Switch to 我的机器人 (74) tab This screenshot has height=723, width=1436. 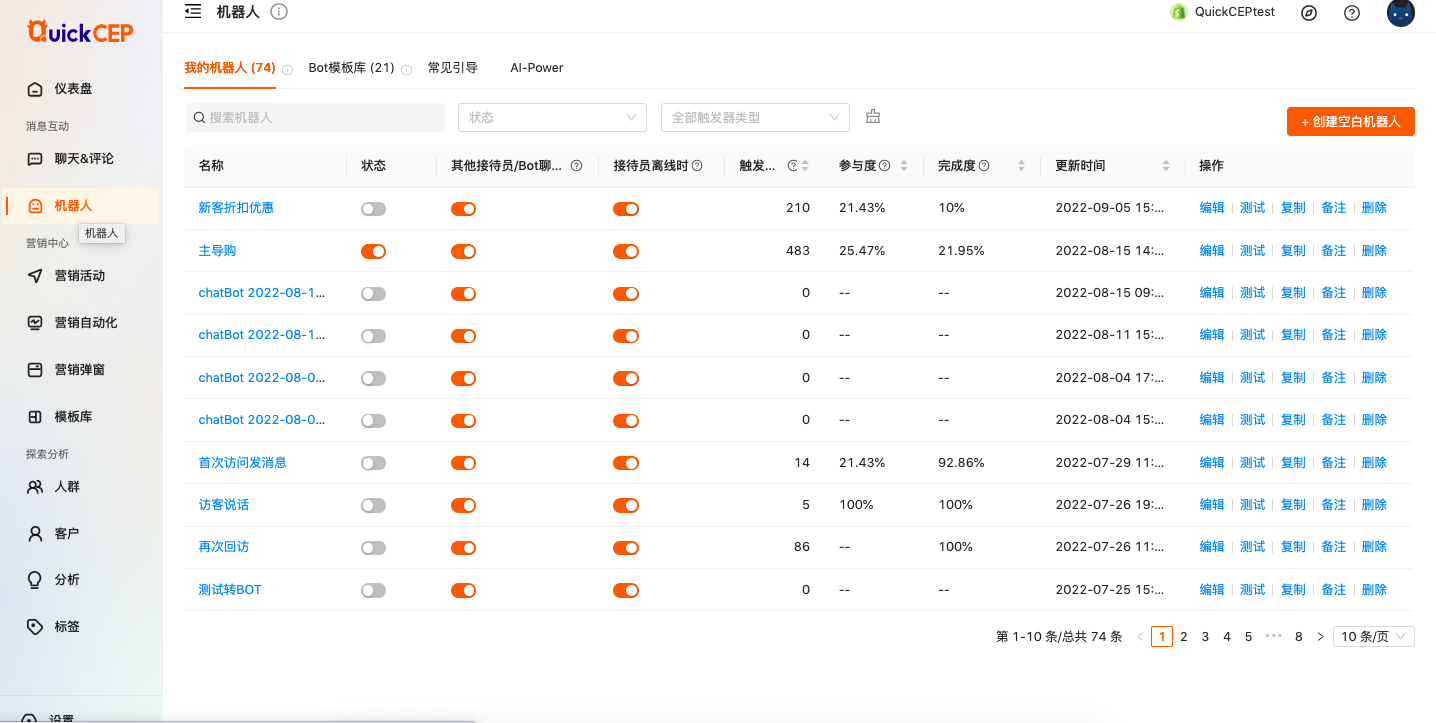click(x=230, y=68)
